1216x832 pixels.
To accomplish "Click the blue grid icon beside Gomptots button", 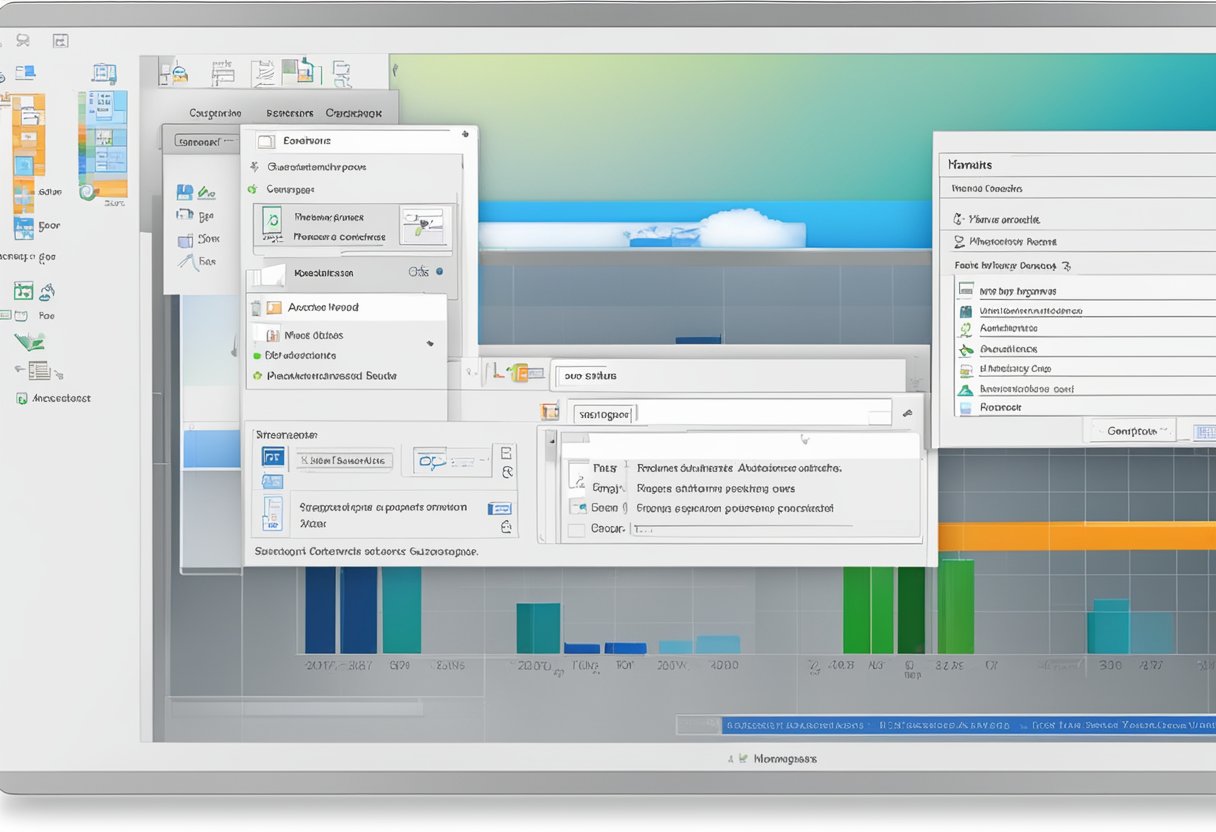I will point(1204,432).
